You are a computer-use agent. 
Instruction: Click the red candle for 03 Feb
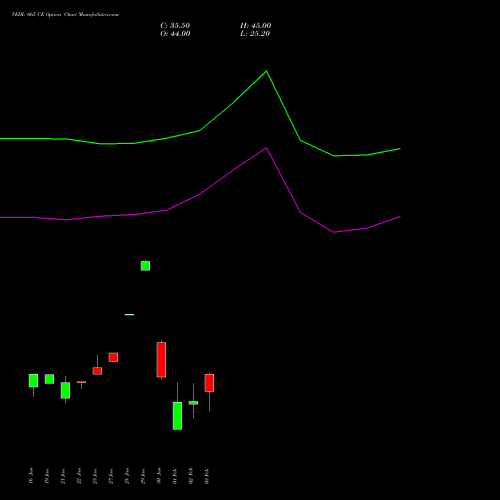click(209, 383)
